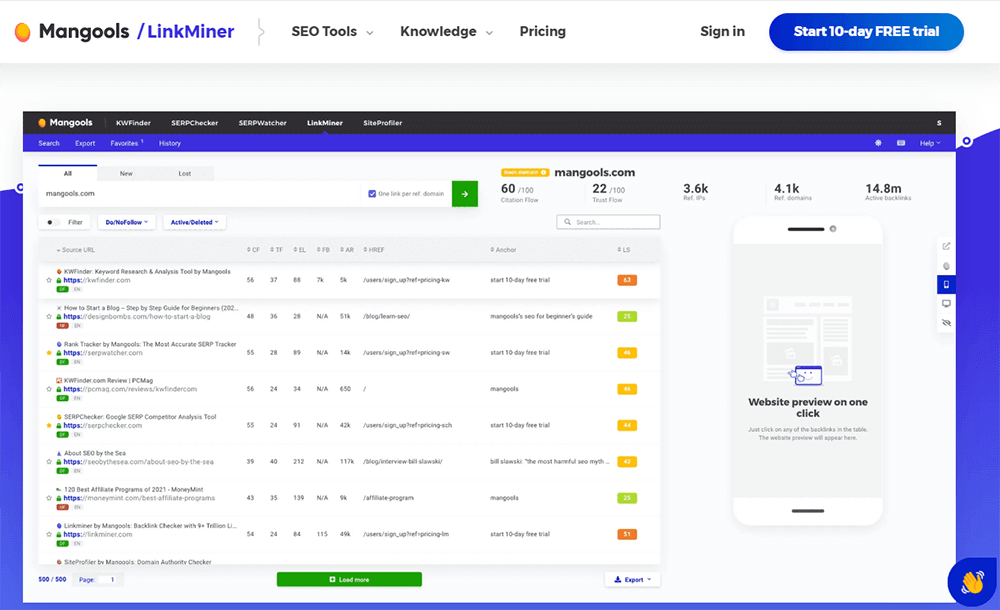Sort table by TF column header
The width and height of the screenshot is (1000, 610).
click(276, 250)
